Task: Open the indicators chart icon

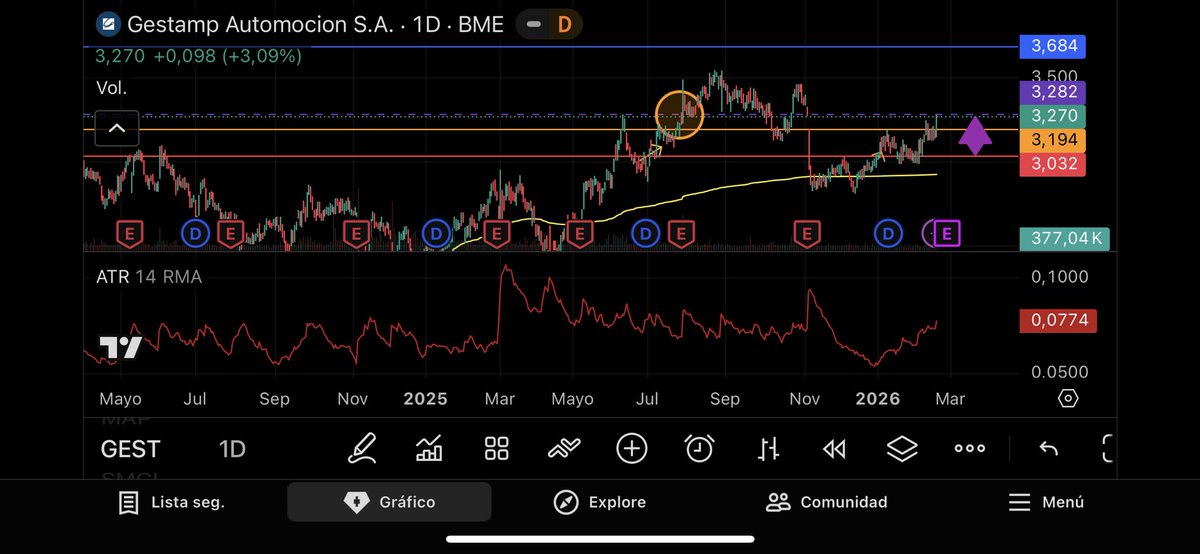Action: 429,449
